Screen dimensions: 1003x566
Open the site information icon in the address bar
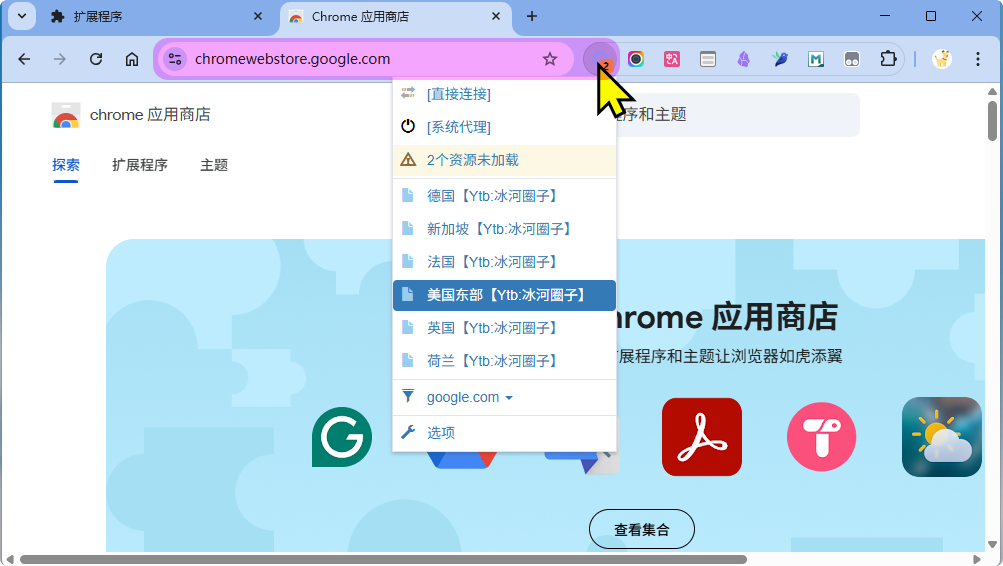pyautogui.click(x=175, y=59)
